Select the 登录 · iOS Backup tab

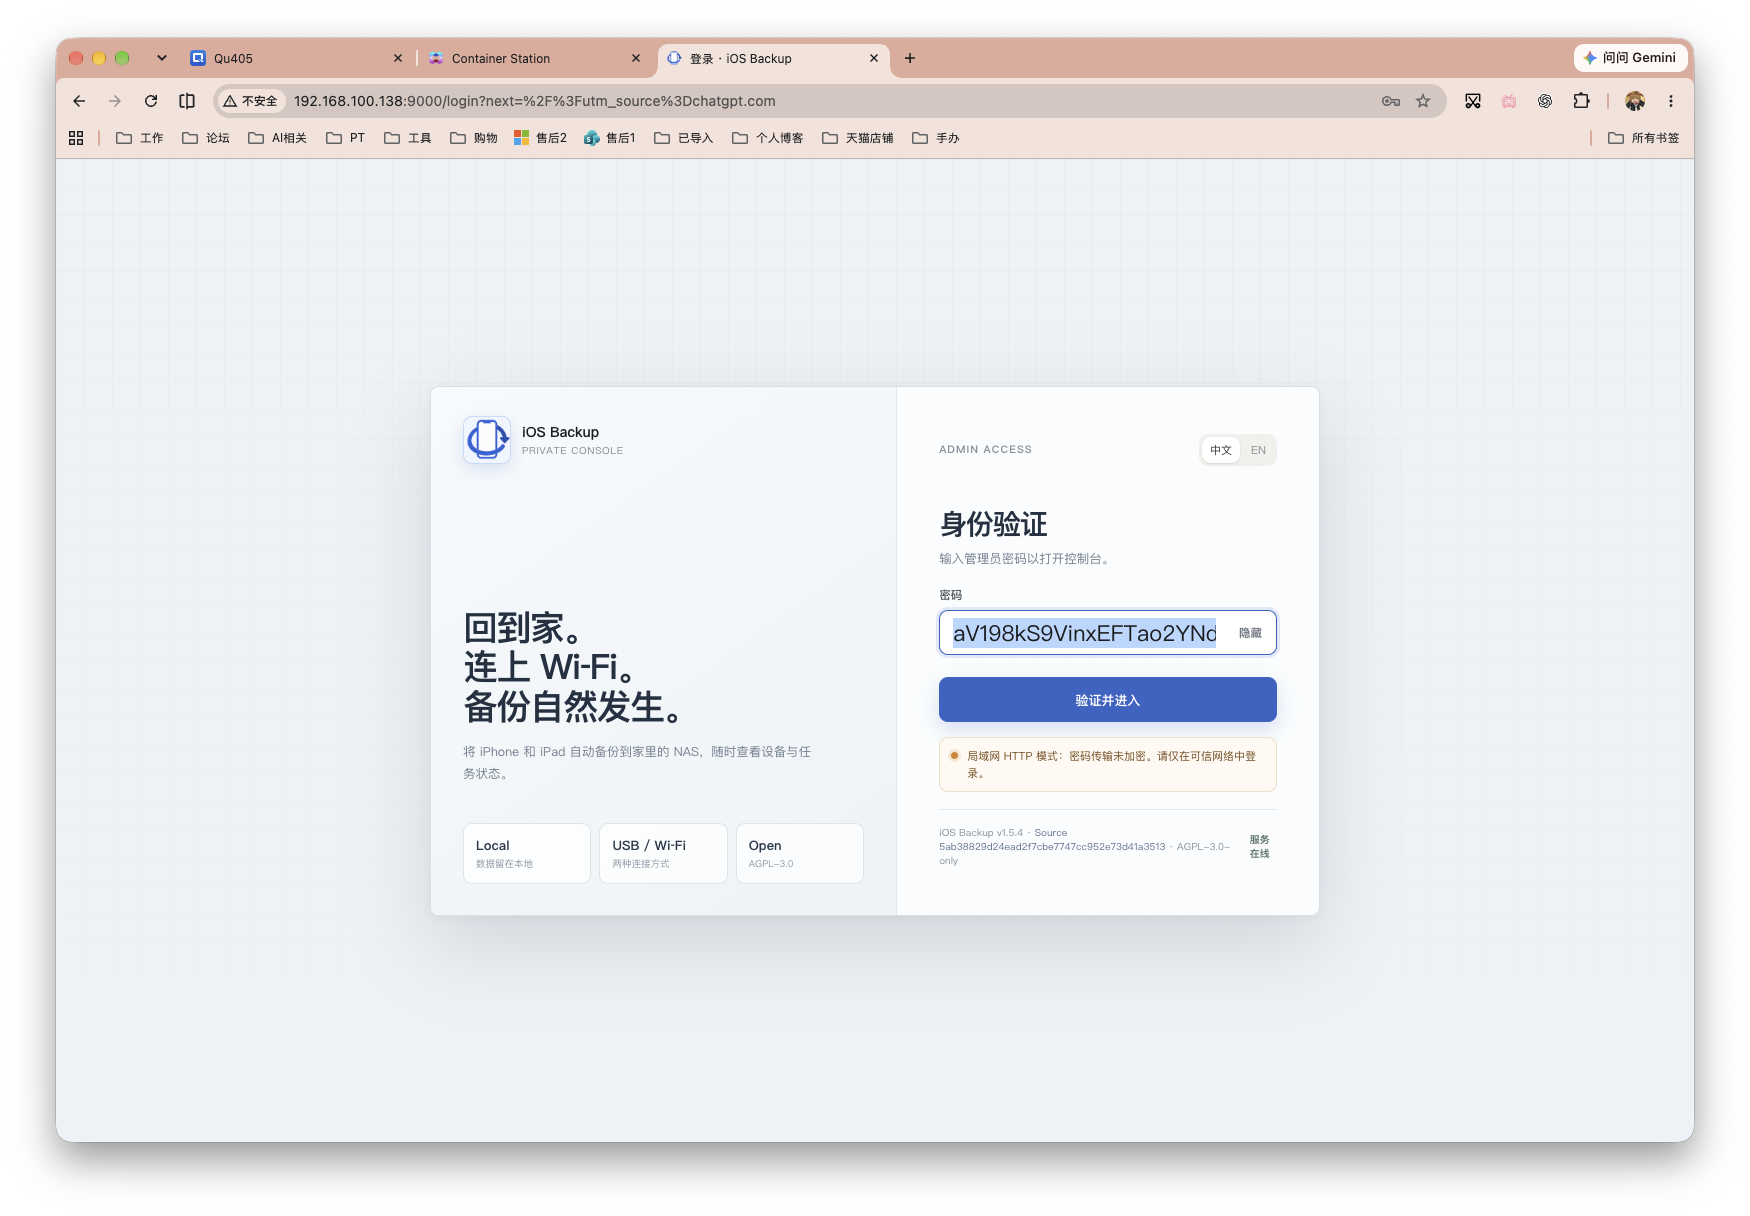click(x=772, y=58)
